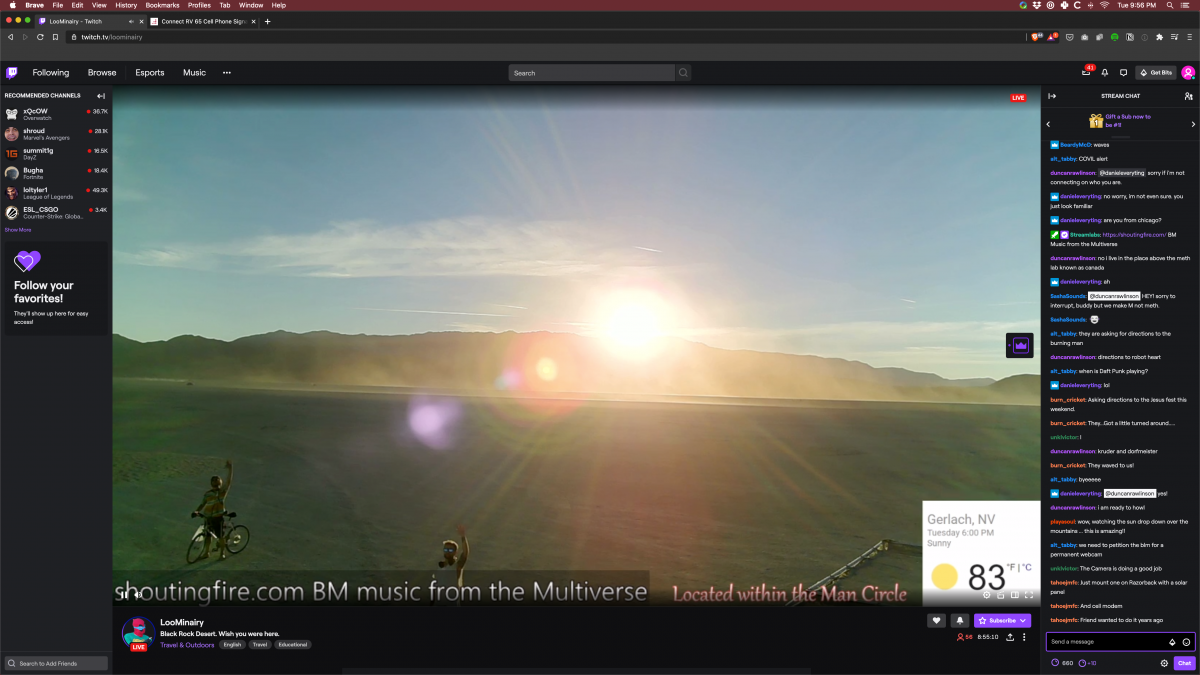The image size is (1200, 675).
Task: Open the Bookmarks menu in macOS menu bar
Action: tap(162, 5)
